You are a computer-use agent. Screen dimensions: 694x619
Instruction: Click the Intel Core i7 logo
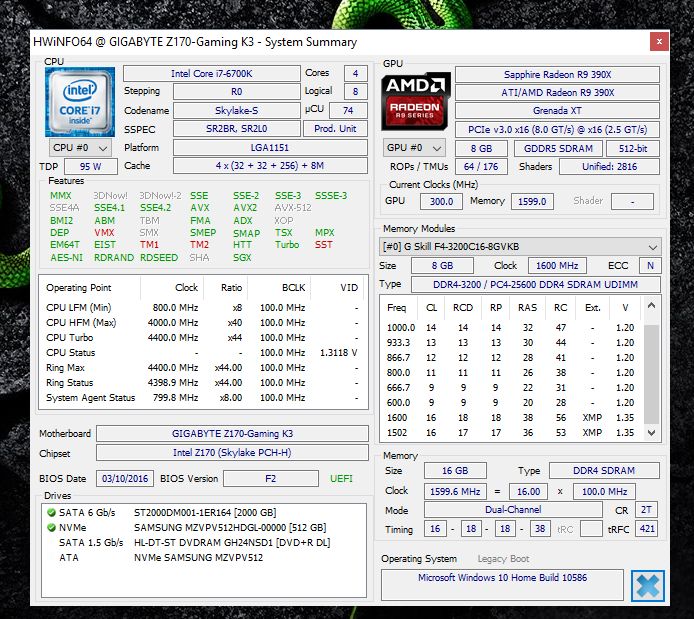[80, 102]
